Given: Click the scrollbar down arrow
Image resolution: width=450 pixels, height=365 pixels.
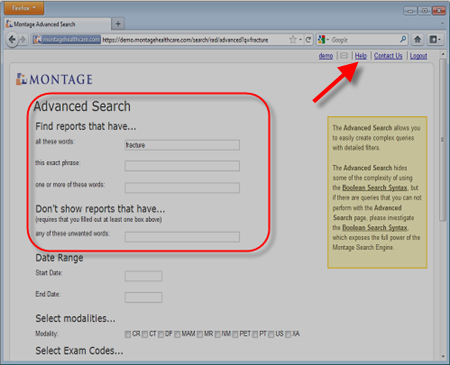Looking at the screenshot, I should (443, 356).
